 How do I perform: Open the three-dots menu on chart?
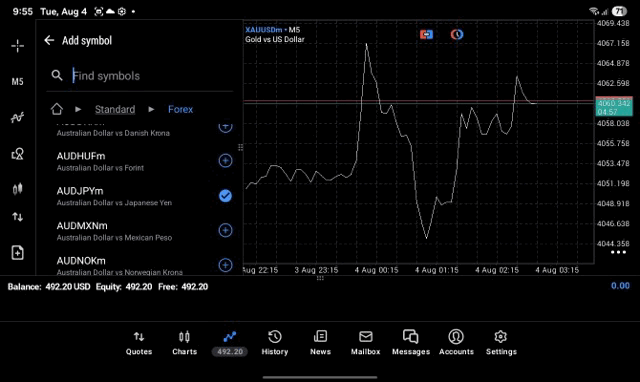(x=618, y=252)
